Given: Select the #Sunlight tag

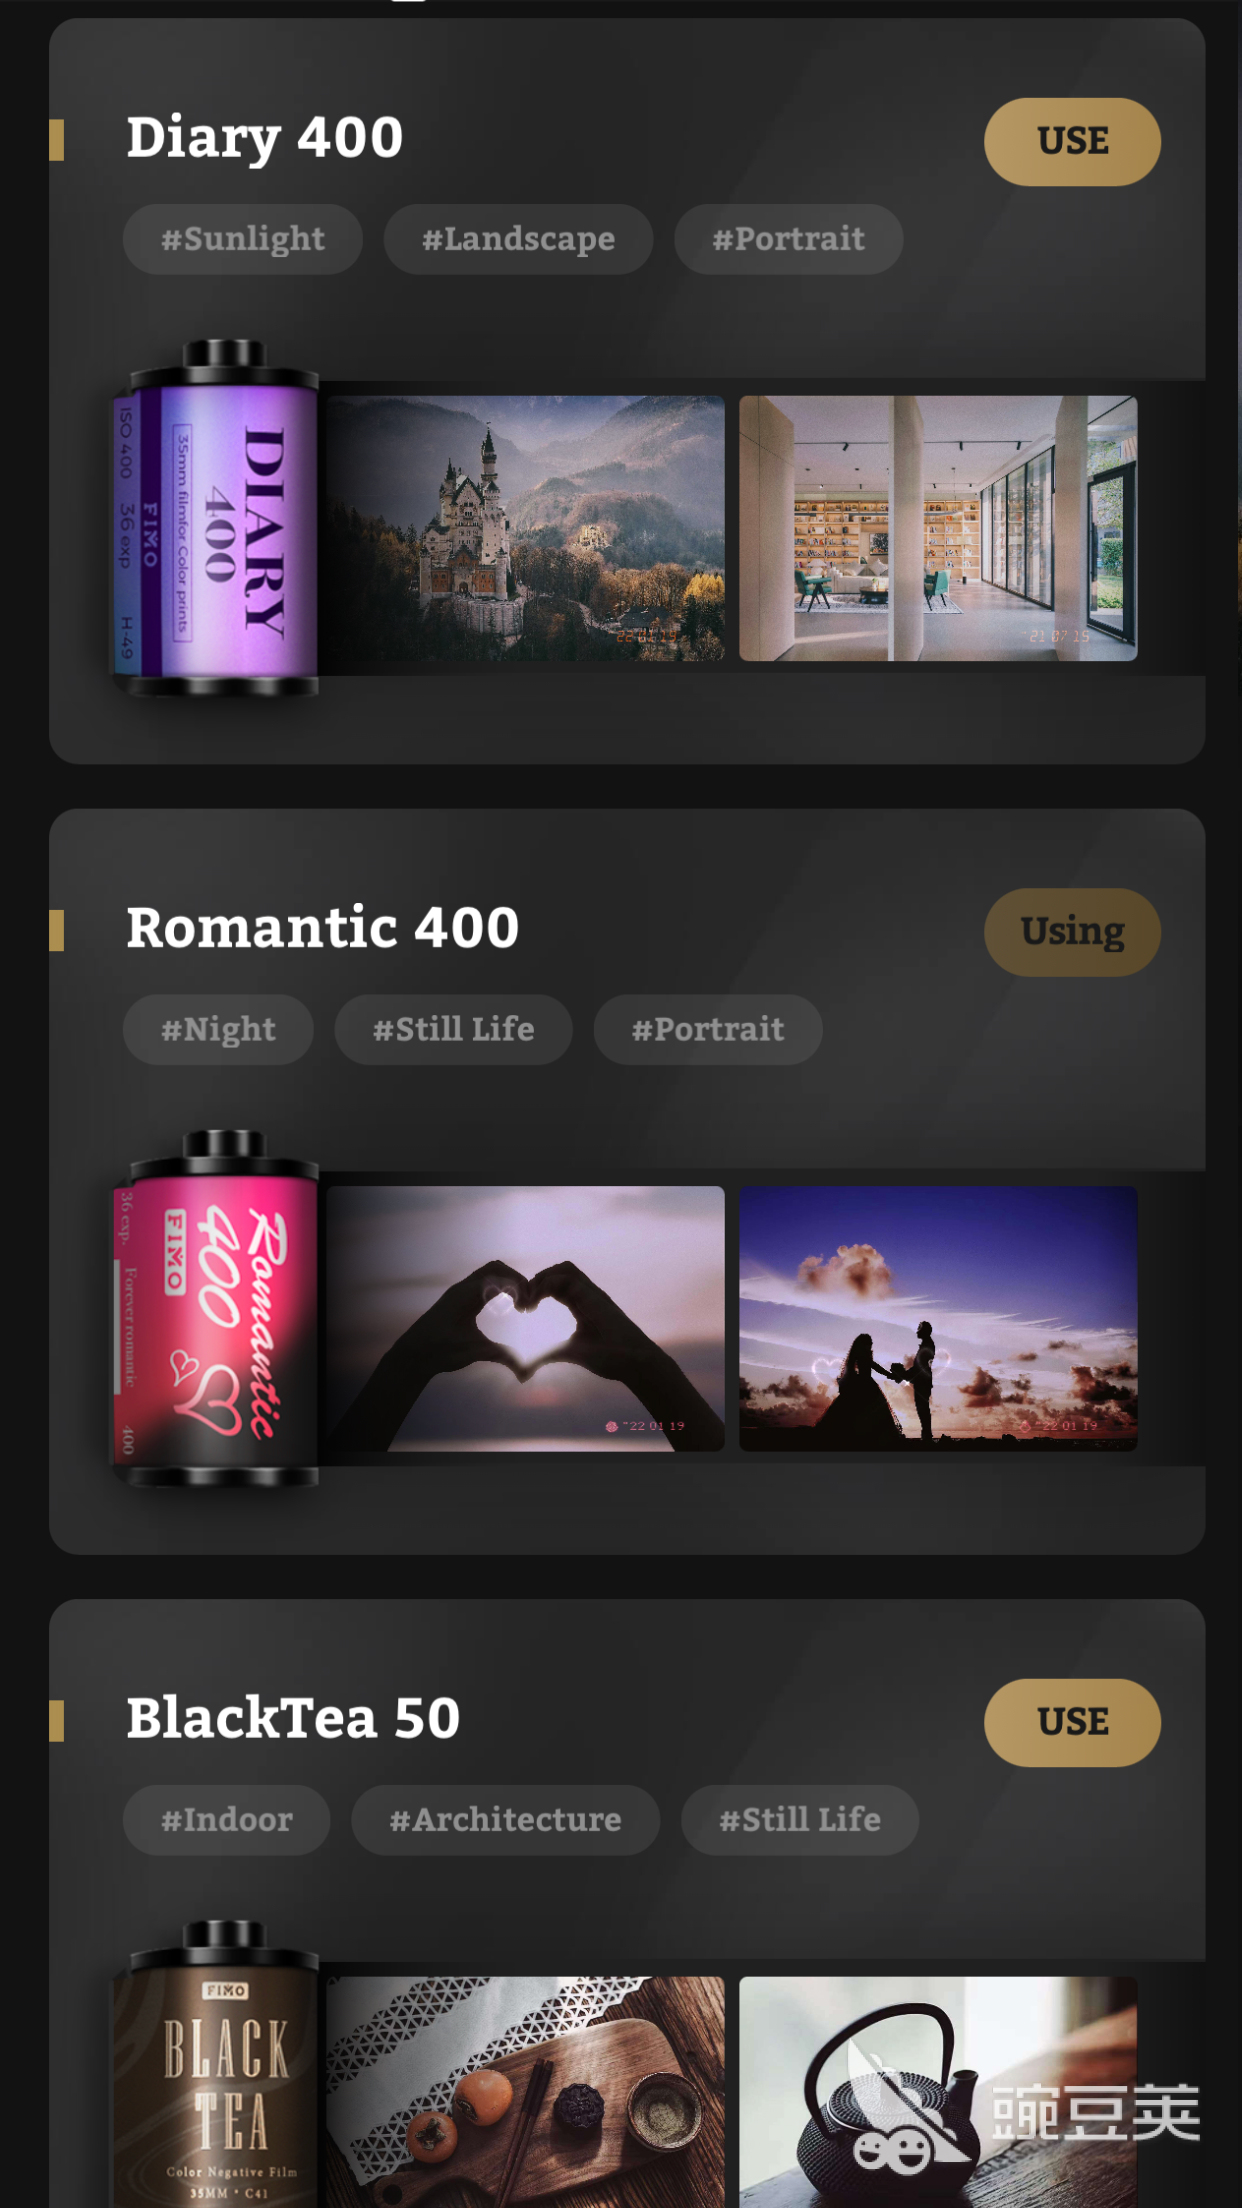Looking at the screenshot, I should point(242,239).
